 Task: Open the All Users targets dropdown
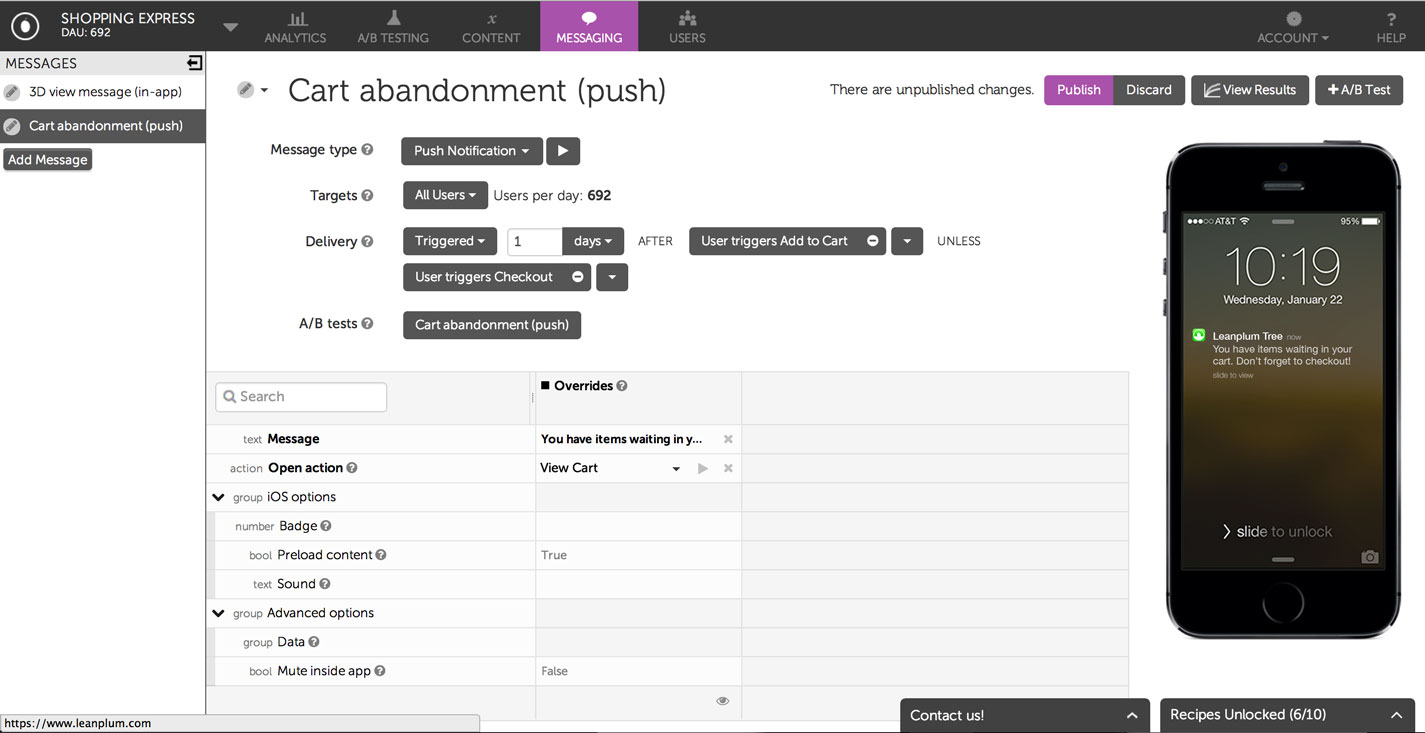[445, 195]
